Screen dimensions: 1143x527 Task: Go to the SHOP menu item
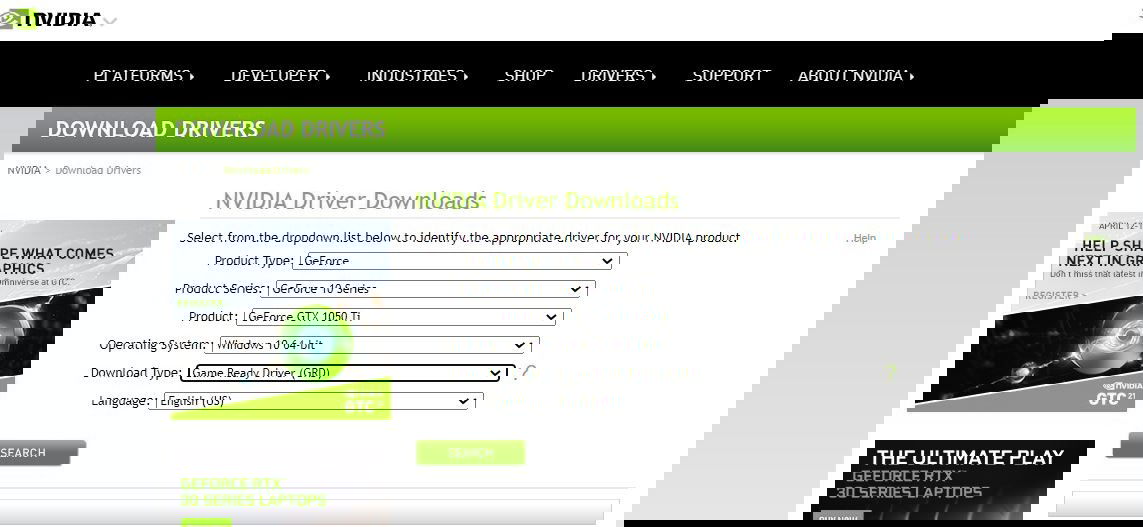click(525, 76)
